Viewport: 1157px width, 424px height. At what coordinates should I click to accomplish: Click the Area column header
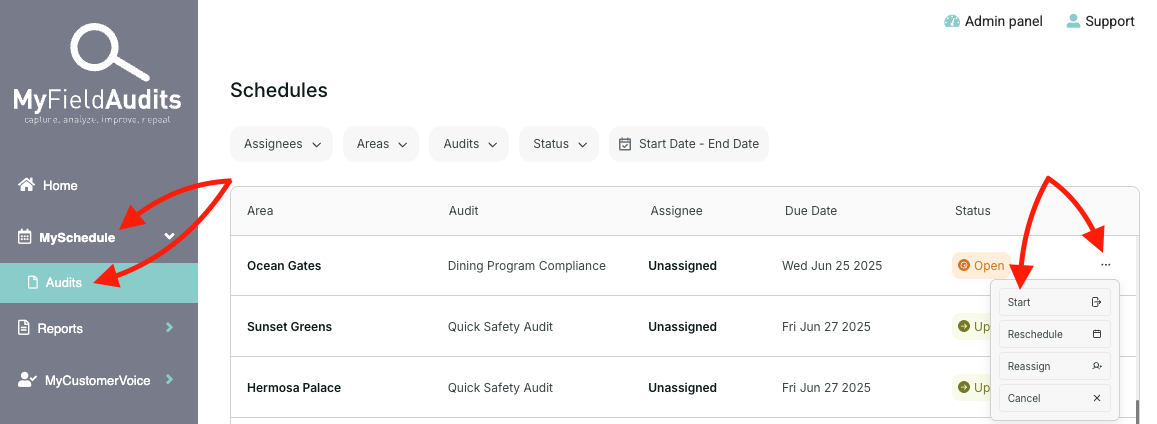[x=260, y=210]
